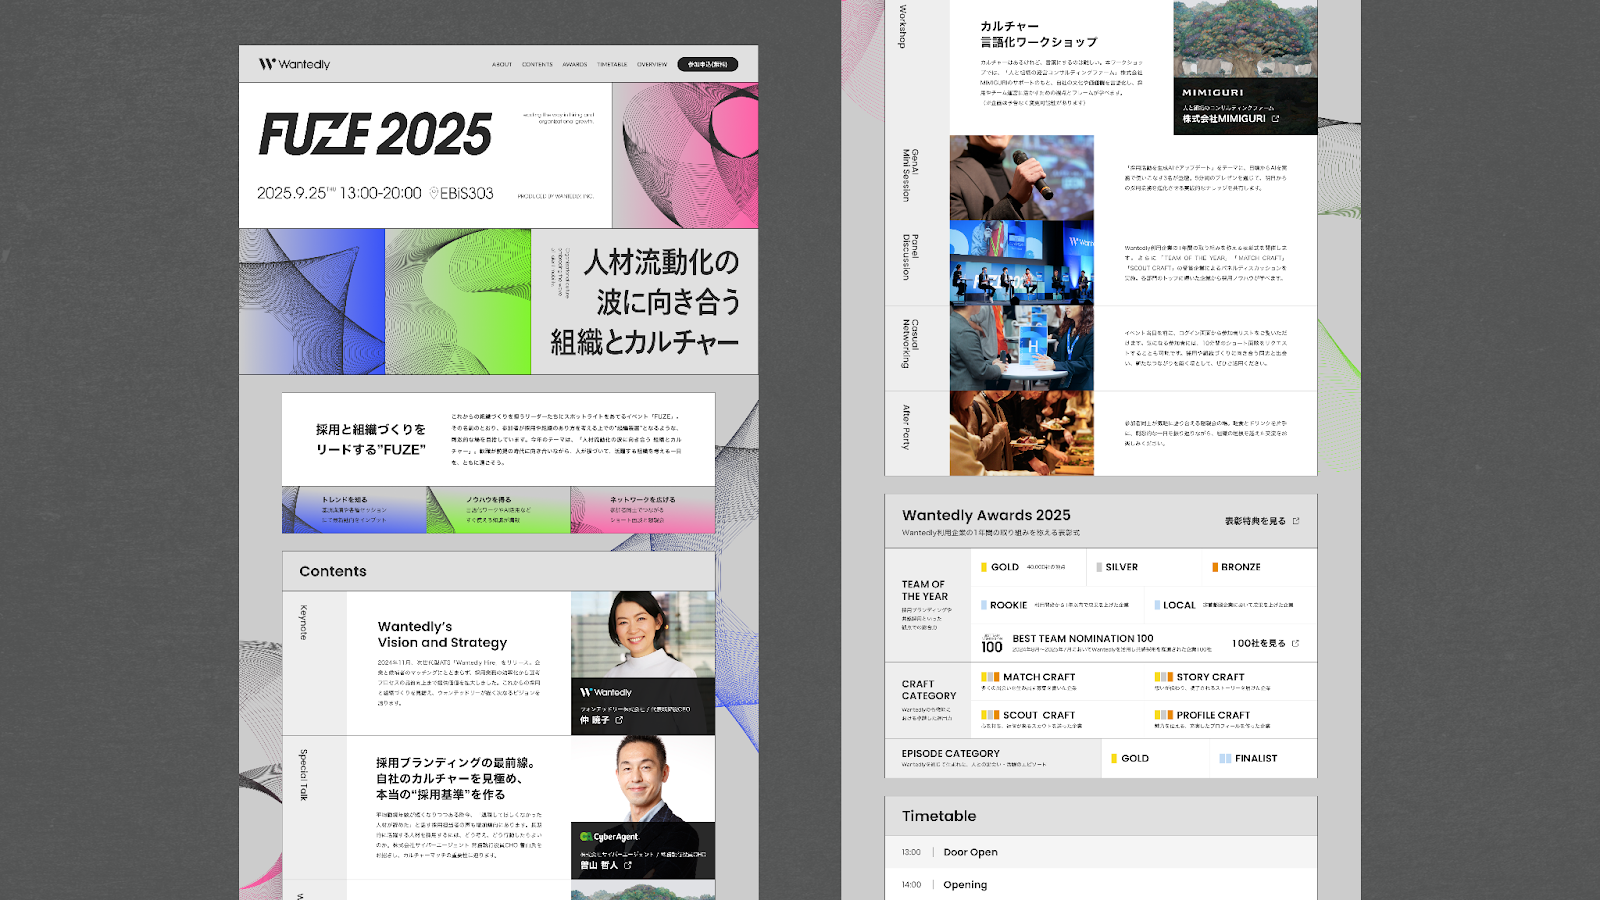Open the external link icon next to 仲 暁子
This screenshot has width=1600, height=900.
point(619,720)
